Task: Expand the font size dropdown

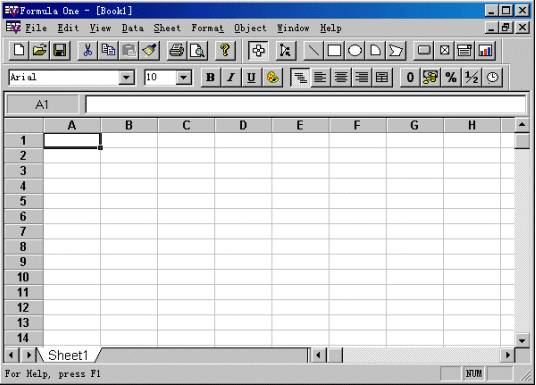Action: (184, 77)
